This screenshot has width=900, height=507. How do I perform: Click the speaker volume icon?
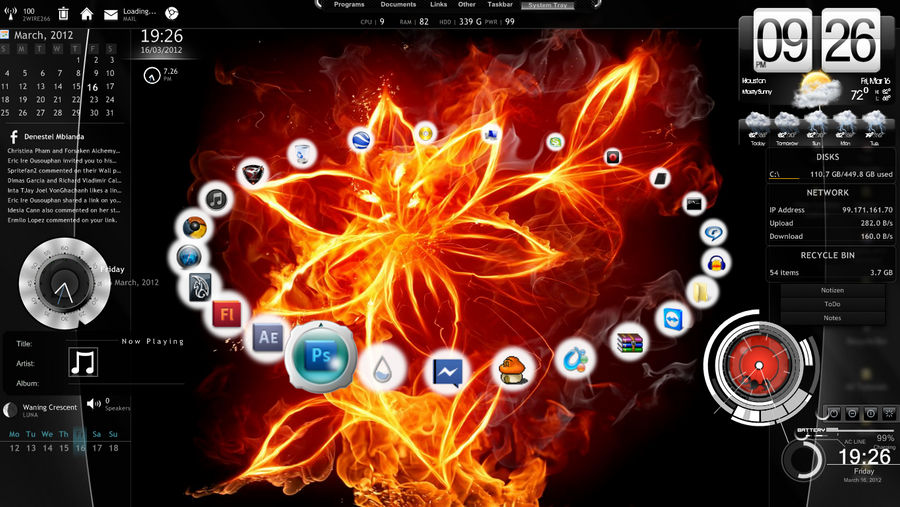(x=93, y=404)
